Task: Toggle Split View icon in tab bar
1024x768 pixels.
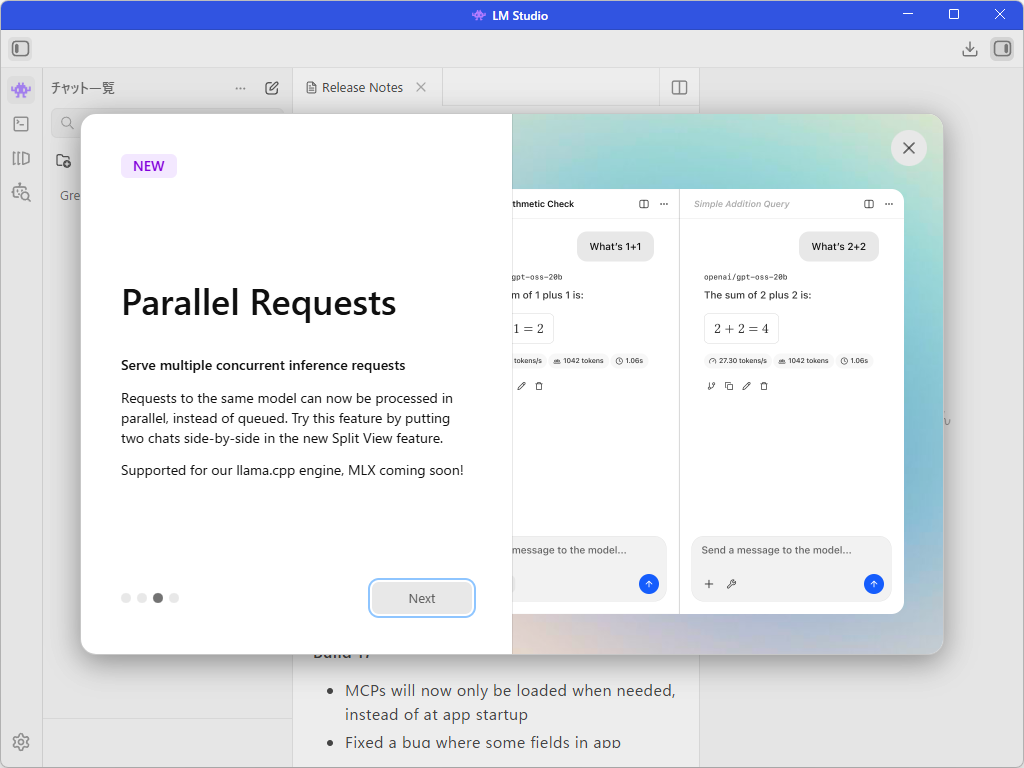Action: (679, 88)
